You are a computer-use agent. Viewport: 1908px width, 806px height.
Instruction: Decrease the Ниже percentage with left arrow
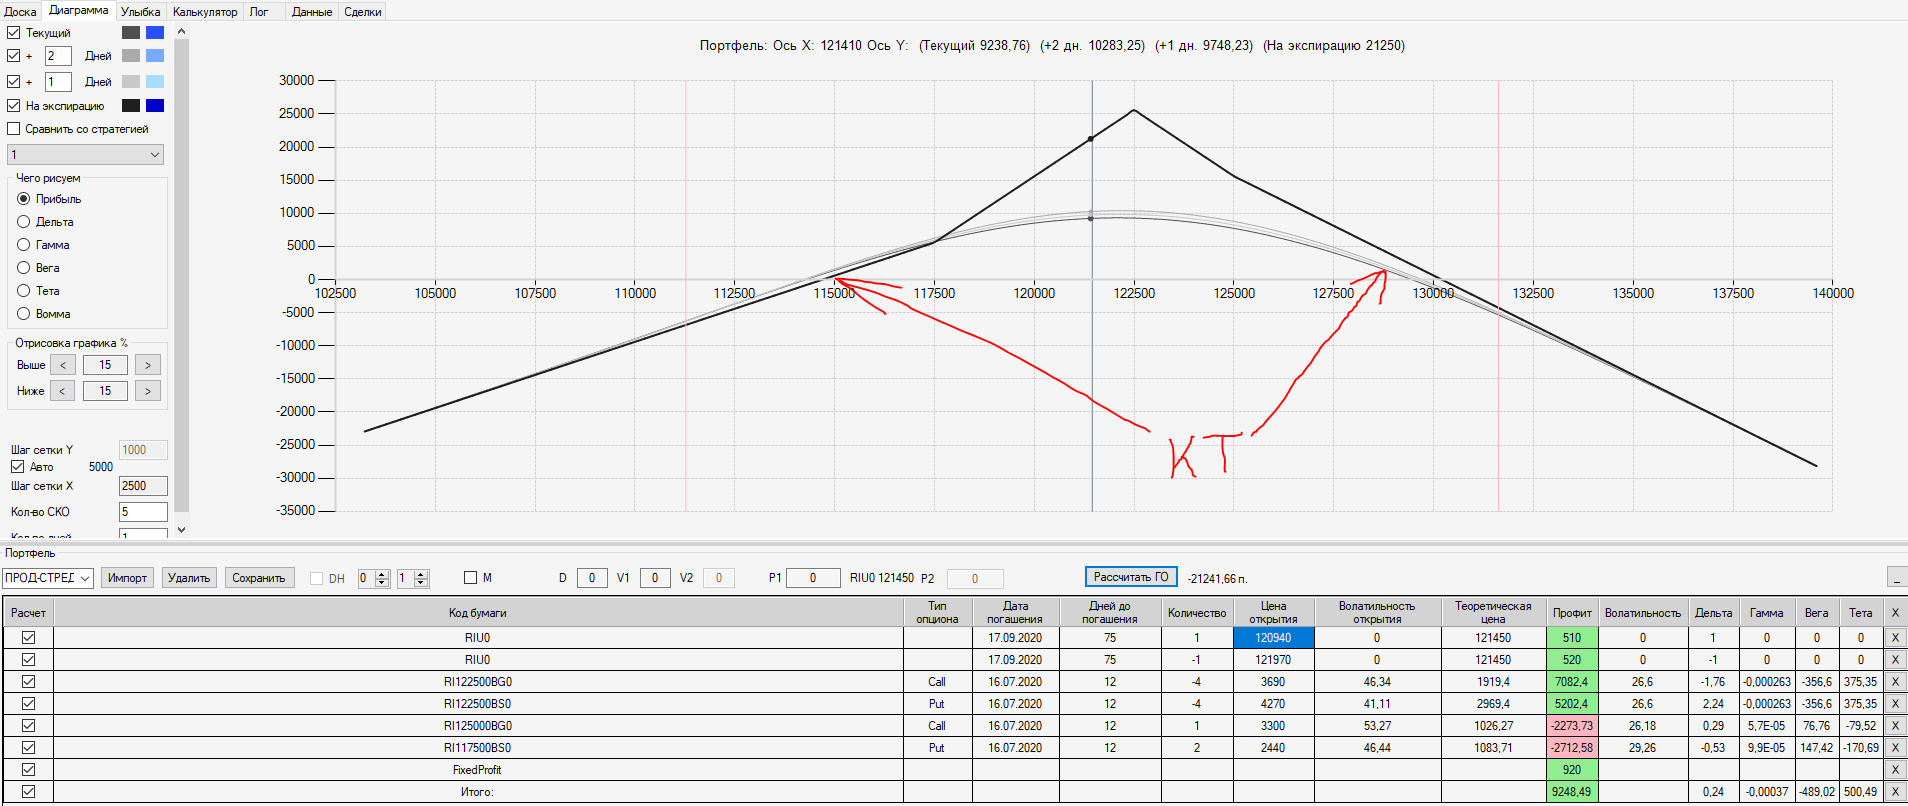pos(63,391)
